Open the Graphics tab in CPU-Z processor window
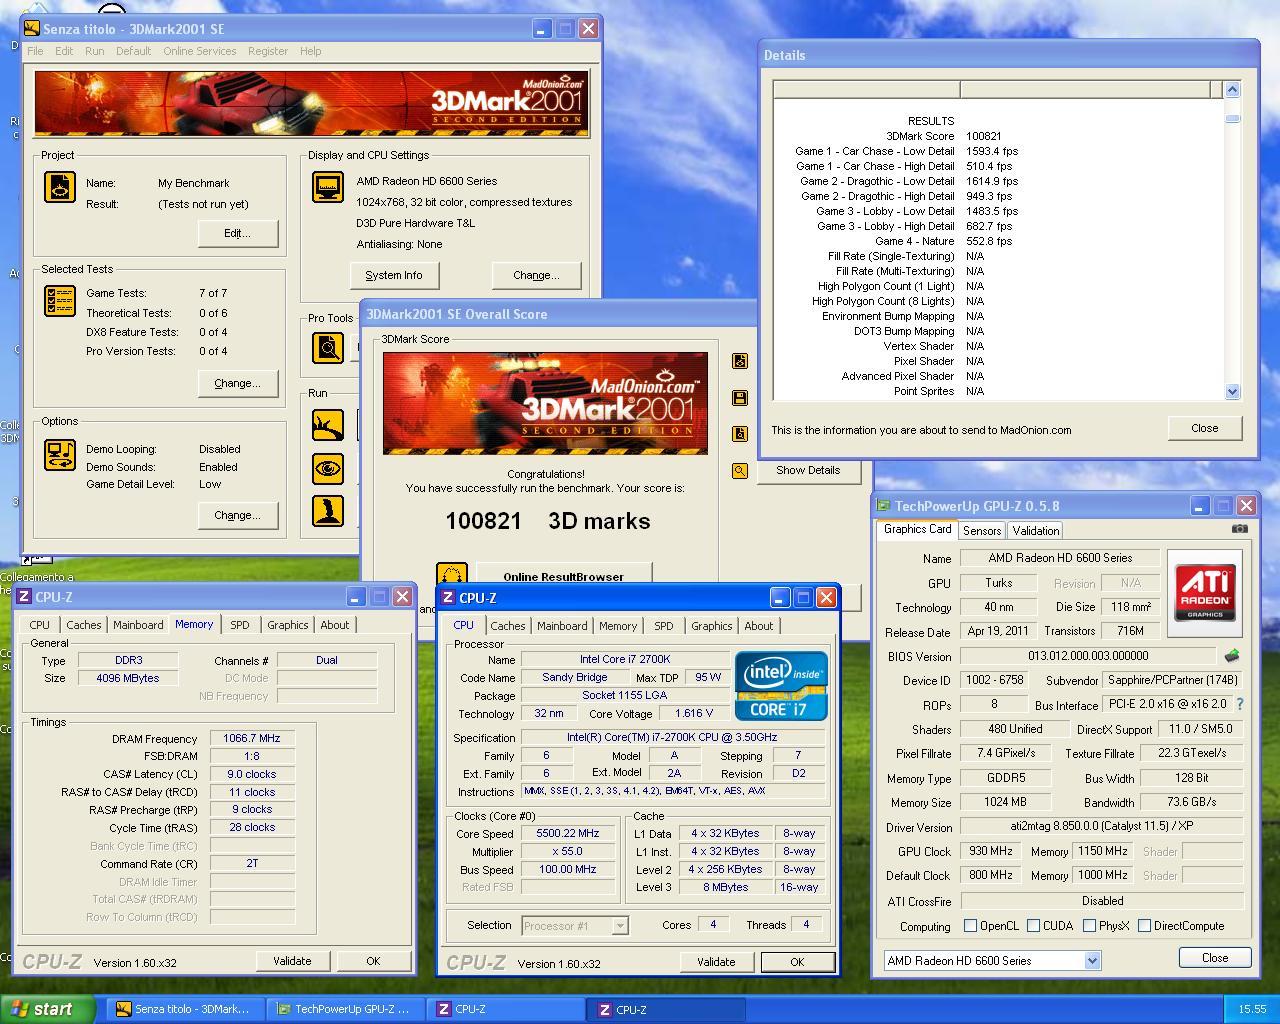1280x1024 pixels. pyautogui.click(x=712, y=626)
